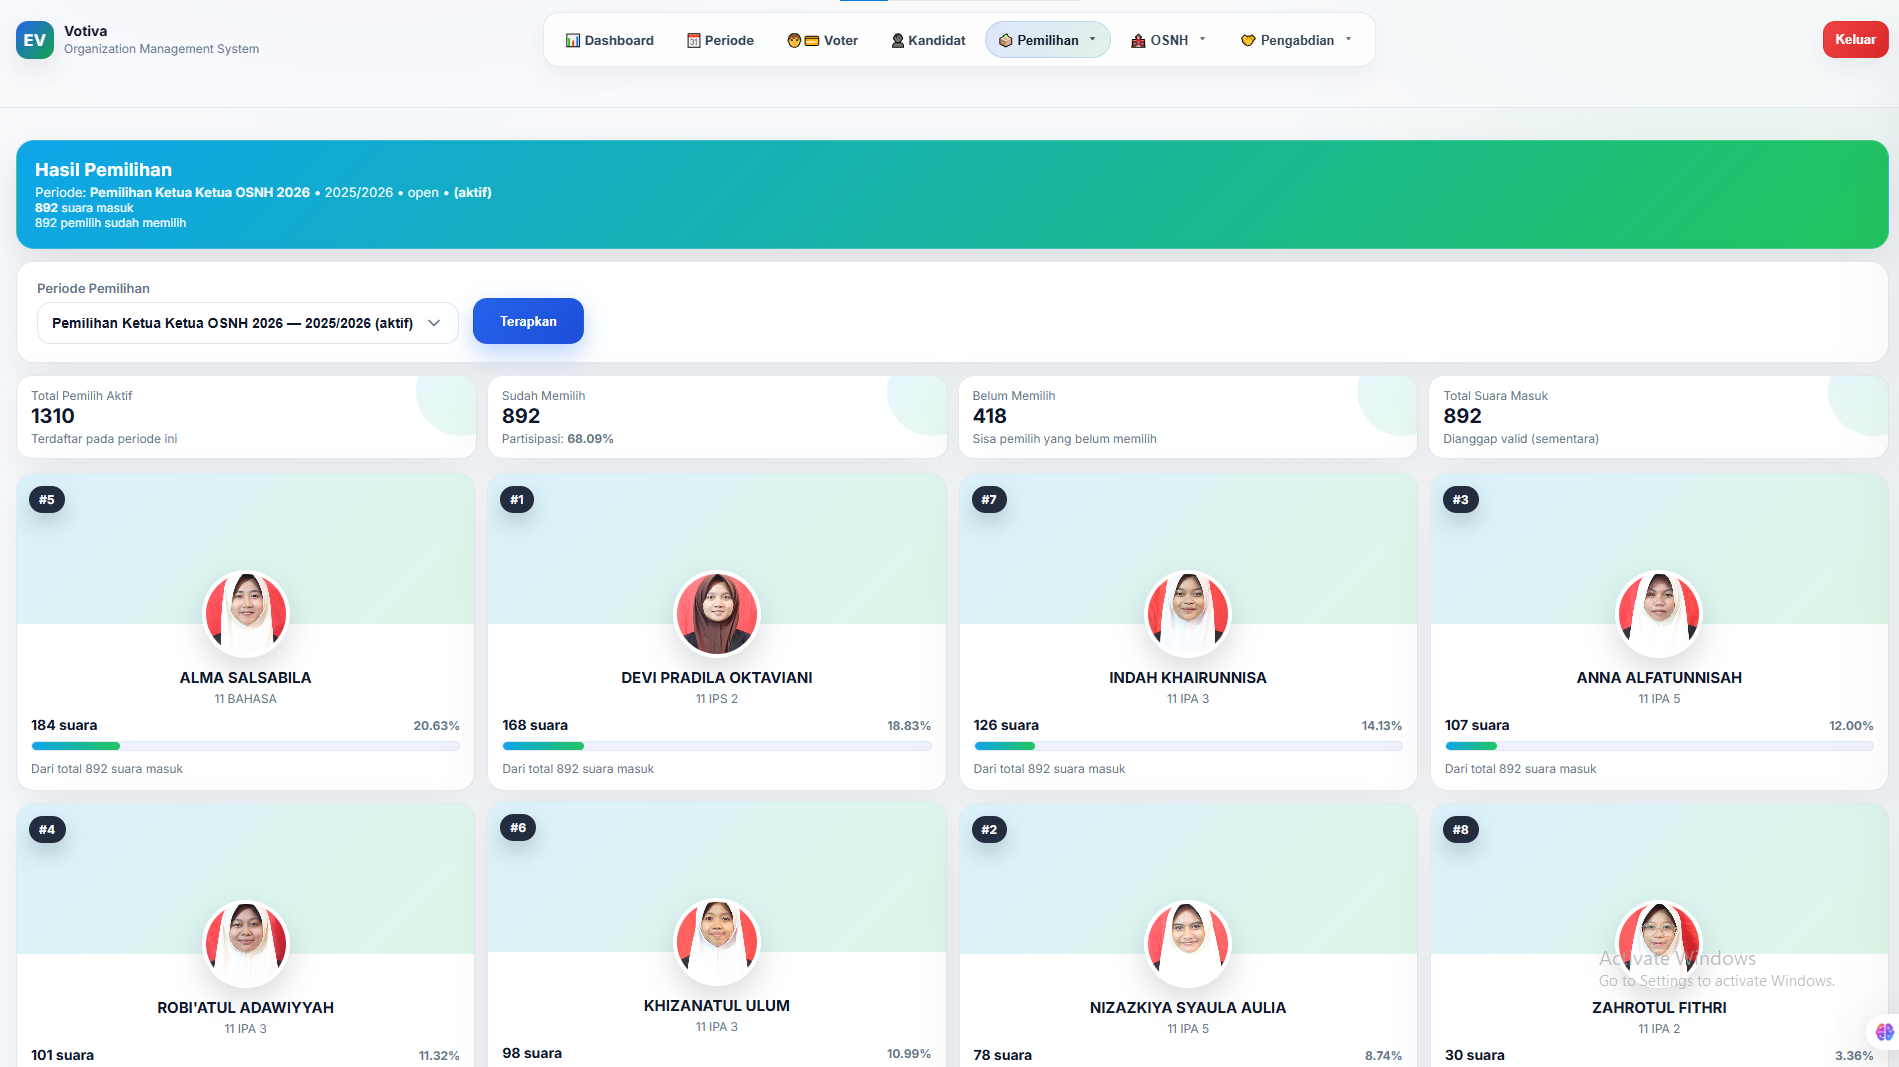Click the name 'ANNA ALFATUNNISAH'
Image resolution: width=1899 pixels, height=1067 pixels.
click(1659, 678)
